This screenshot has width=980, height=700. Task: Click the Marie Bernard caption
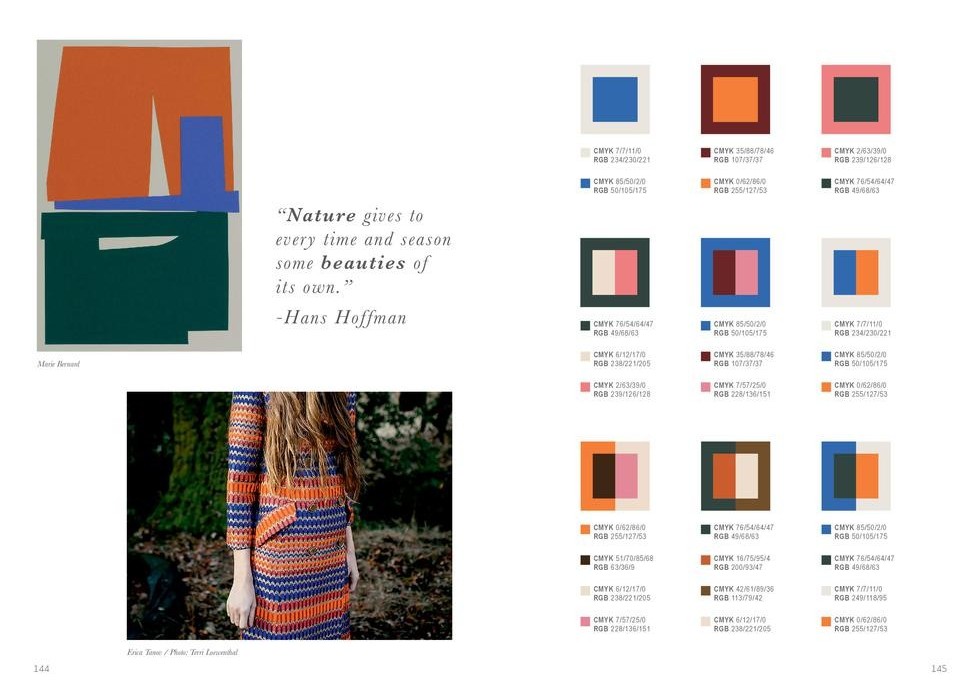pyautogui.click(x=59, y=364)
